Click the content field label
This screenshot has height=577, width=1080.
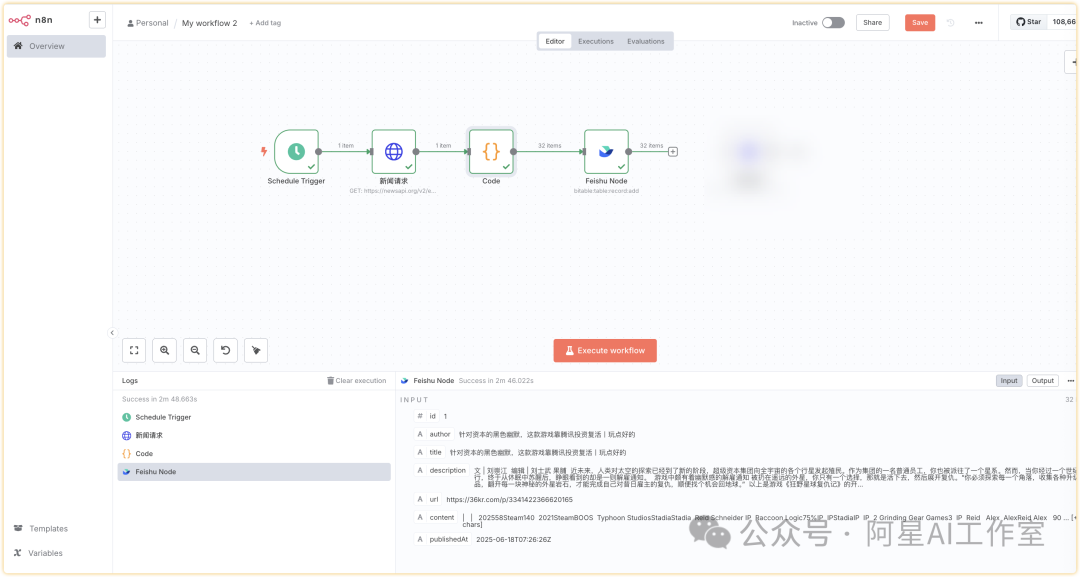(x=442, y=518)
